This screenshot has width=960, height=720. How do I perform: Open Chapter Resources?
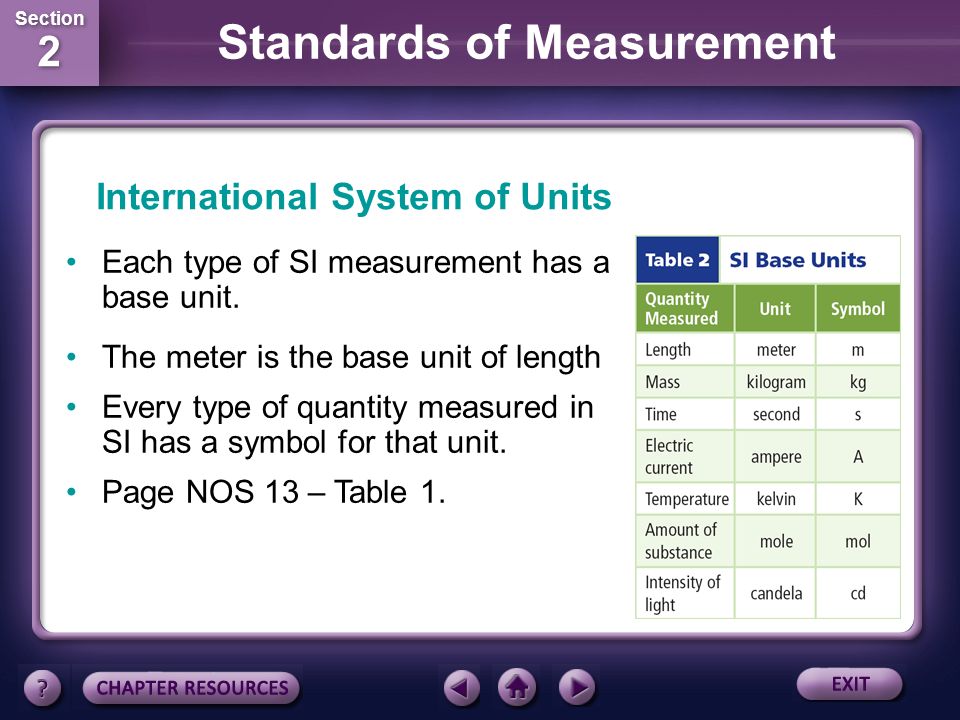click(192, 688)
